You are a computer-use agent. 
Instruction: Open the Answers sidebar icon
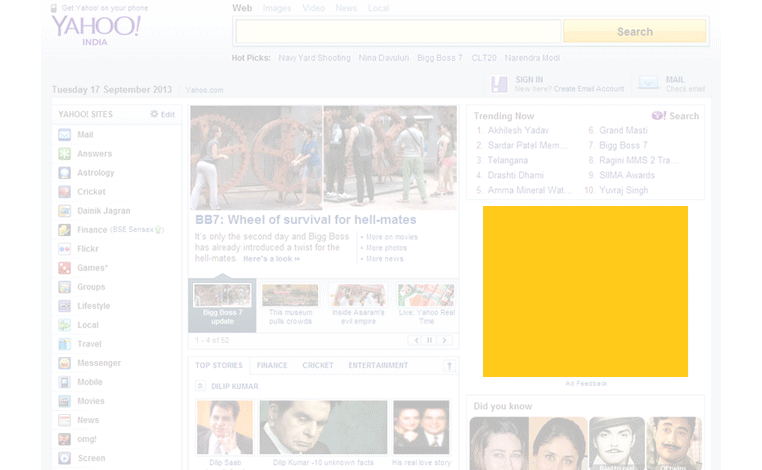(x=65, y=154)
